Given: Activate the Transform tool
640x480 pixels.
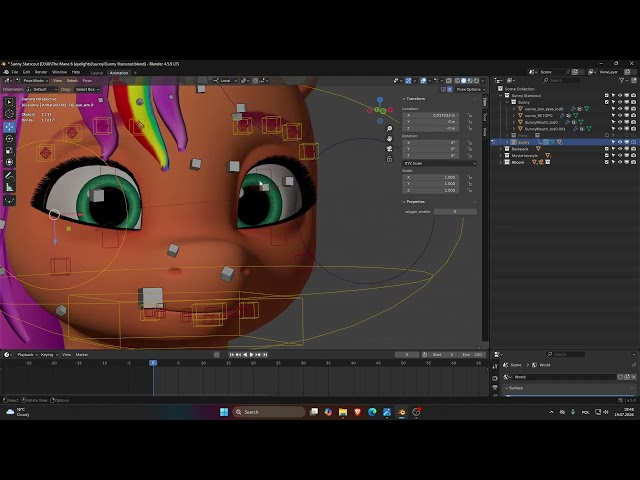Looking at the screenshot, I should [9, 162].
